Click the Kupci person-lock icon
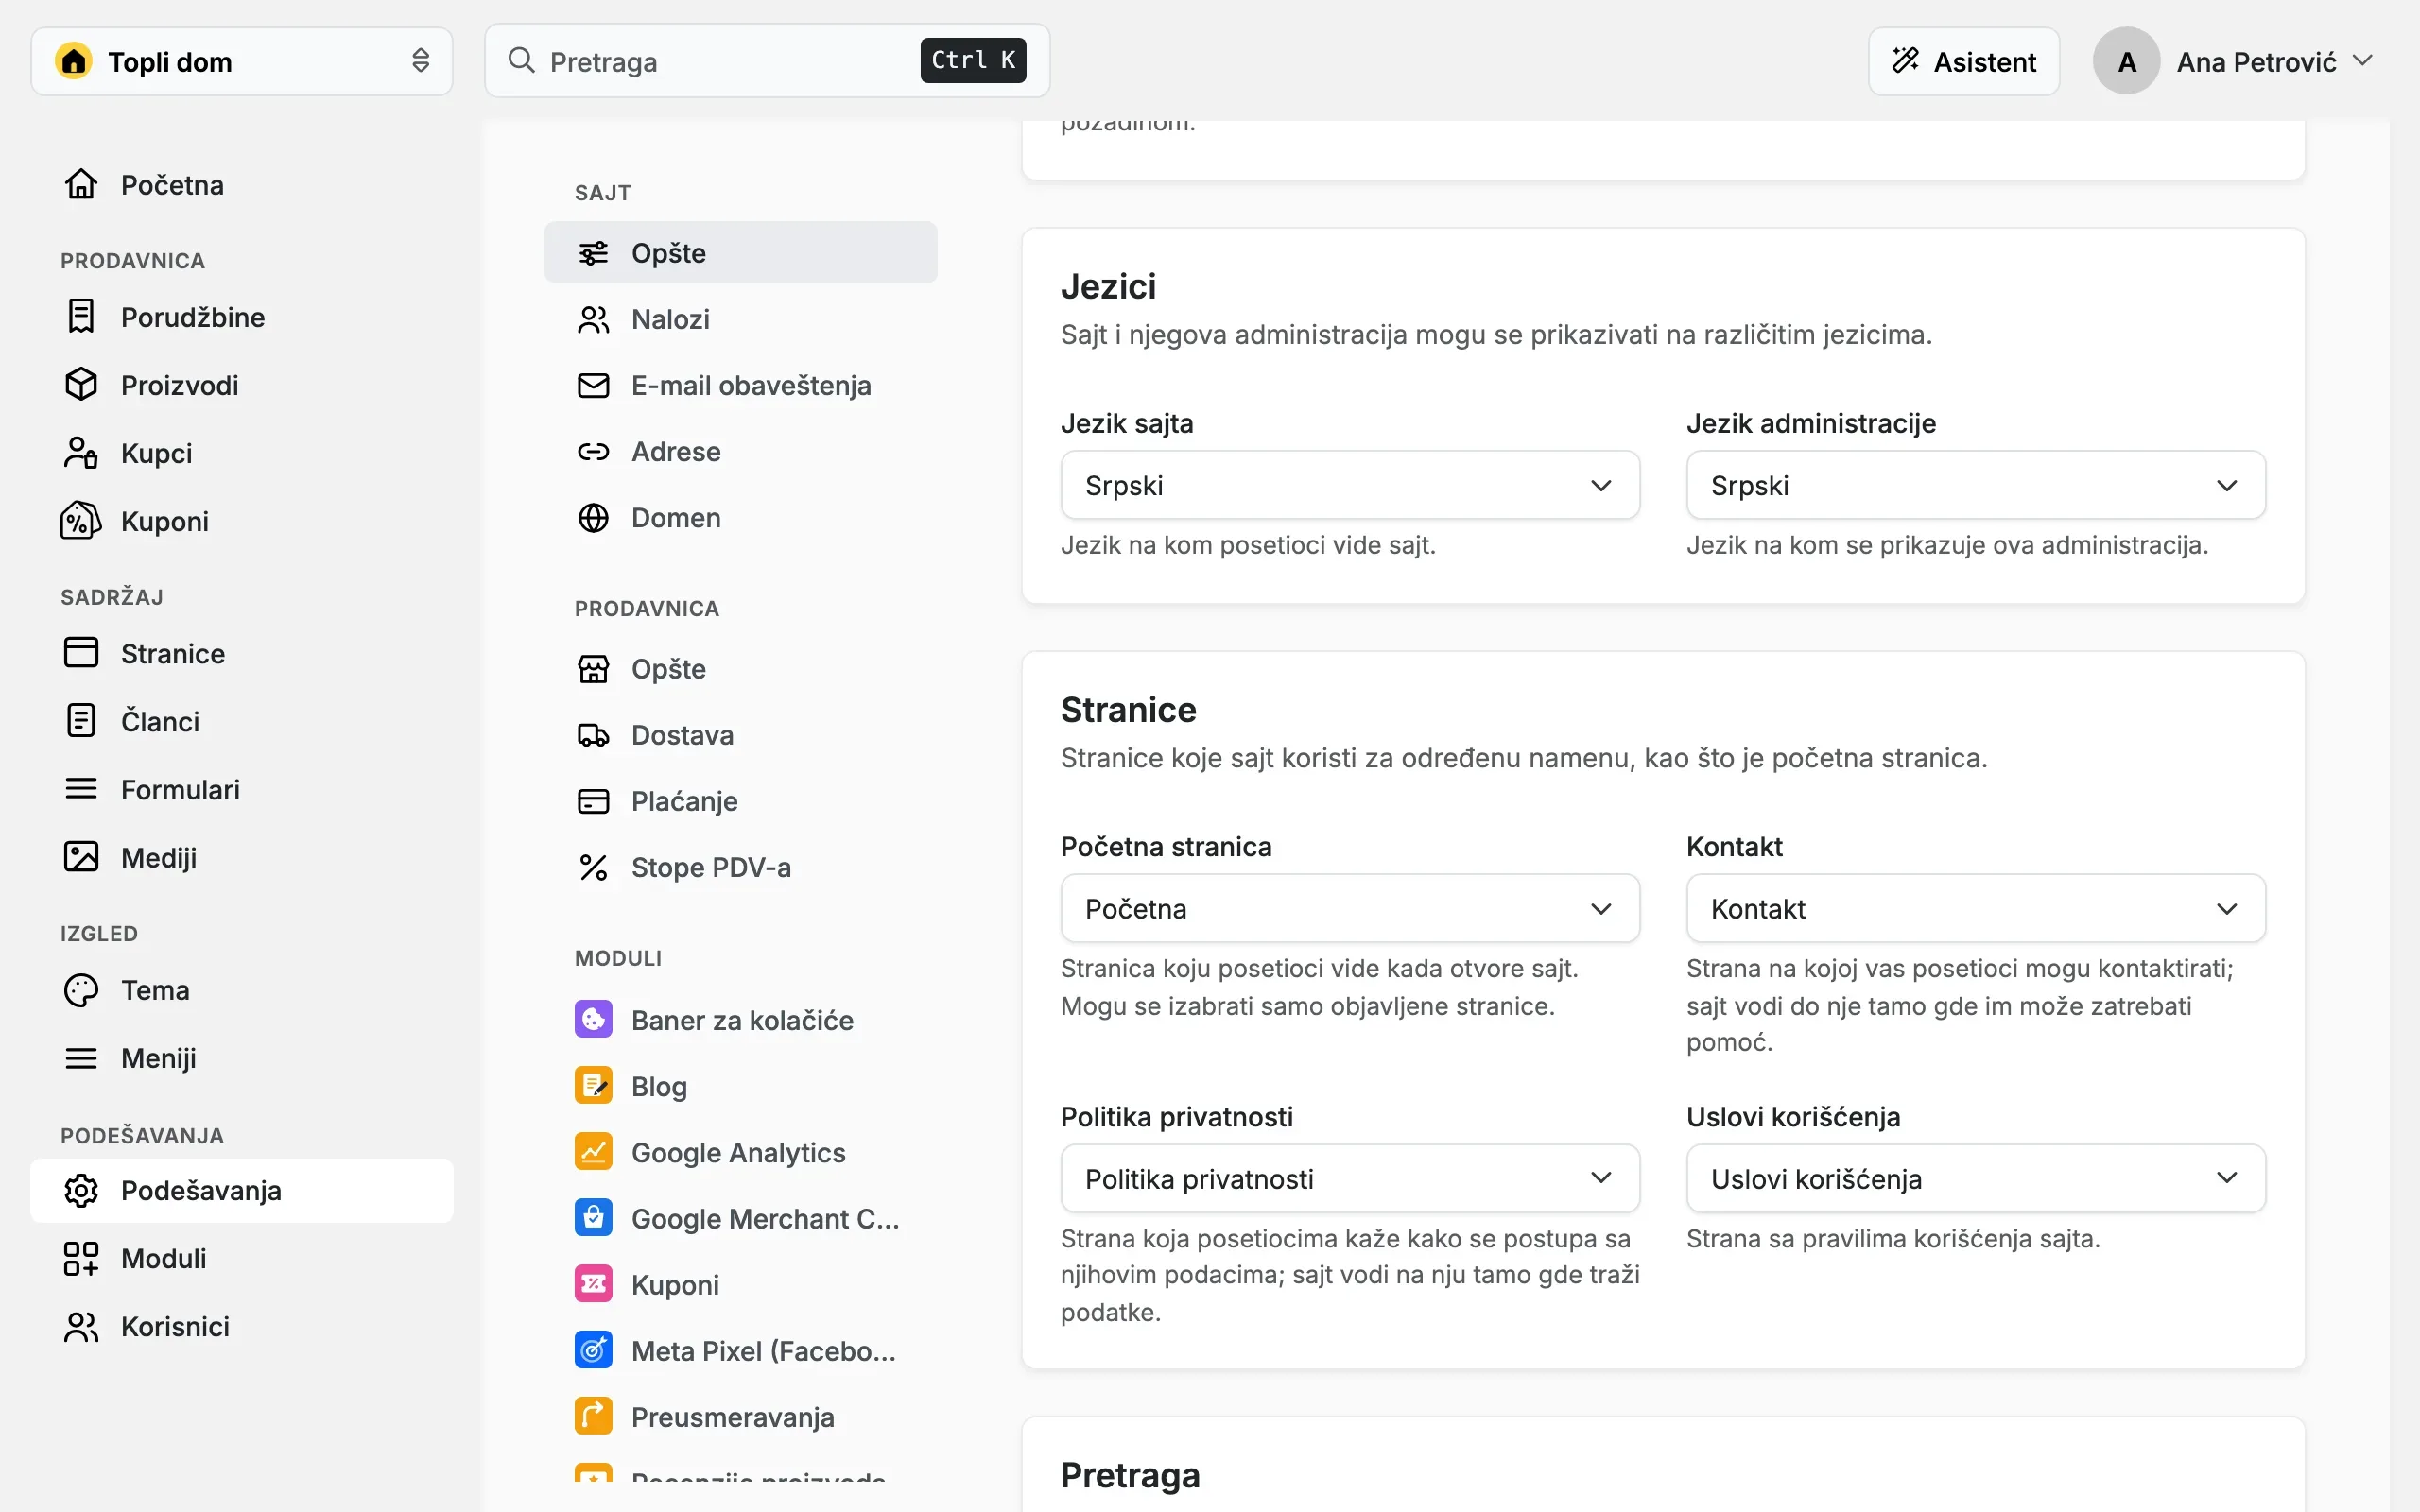 (x=81, y=453)
